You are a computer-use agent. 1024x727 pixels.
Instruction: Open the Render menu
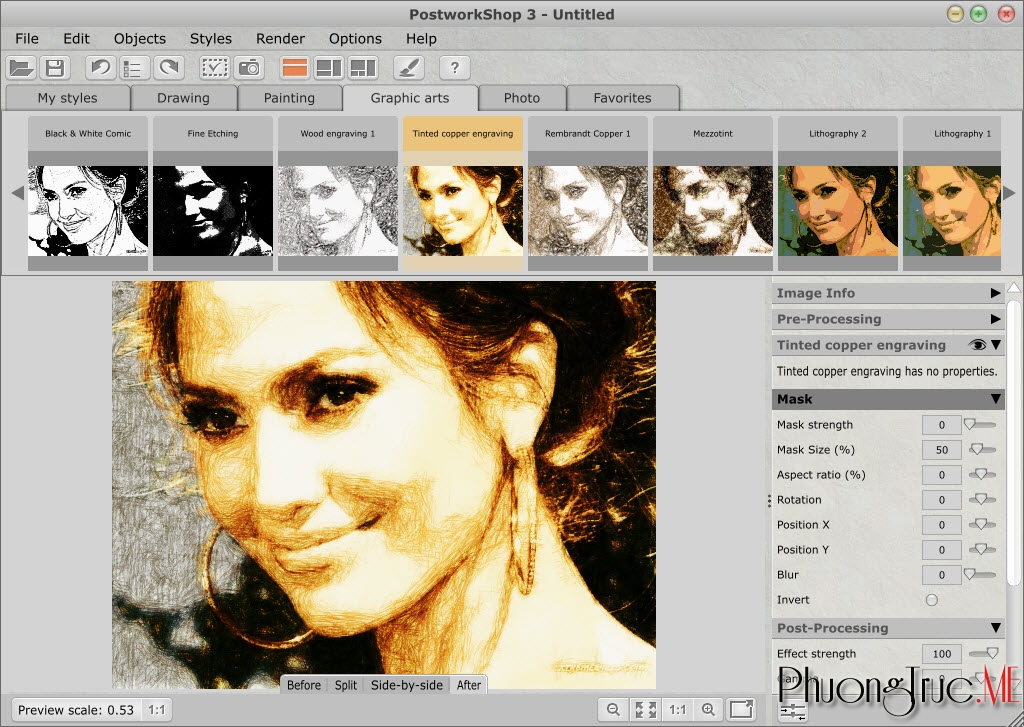[280, 38]
